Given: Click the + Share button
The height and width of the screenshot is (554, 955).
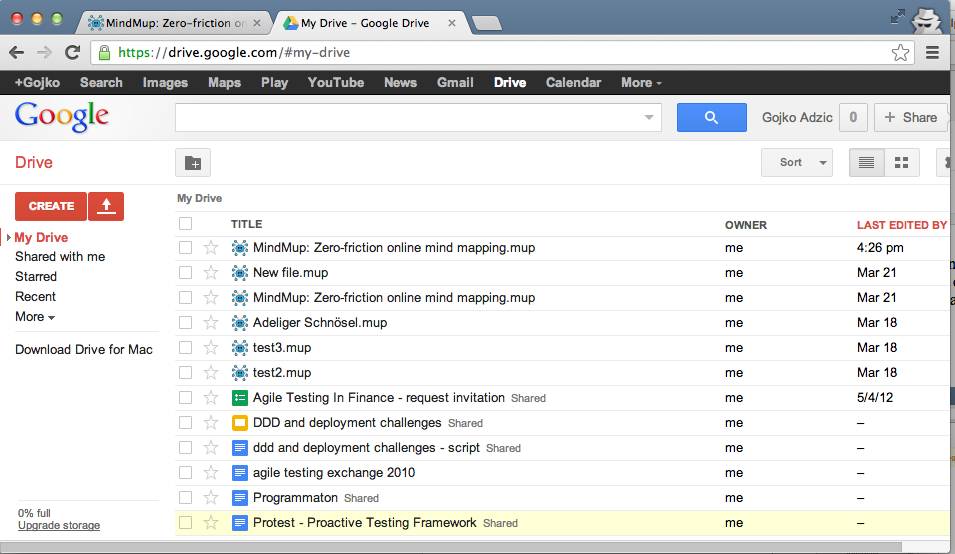Looking at the screenshot, I should click(911, 117).
